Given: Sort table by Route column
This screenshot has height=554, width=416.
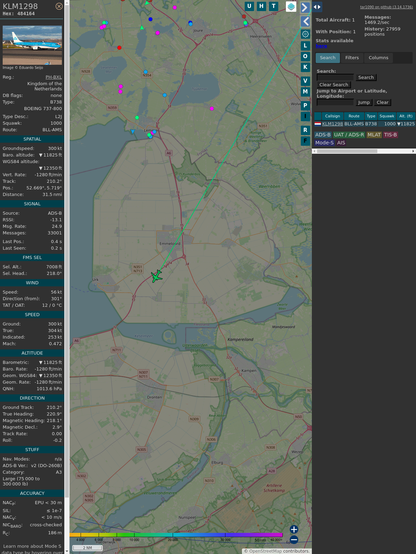Looking at the screenshot, I should pyautogui.click(x=354, y=116).
